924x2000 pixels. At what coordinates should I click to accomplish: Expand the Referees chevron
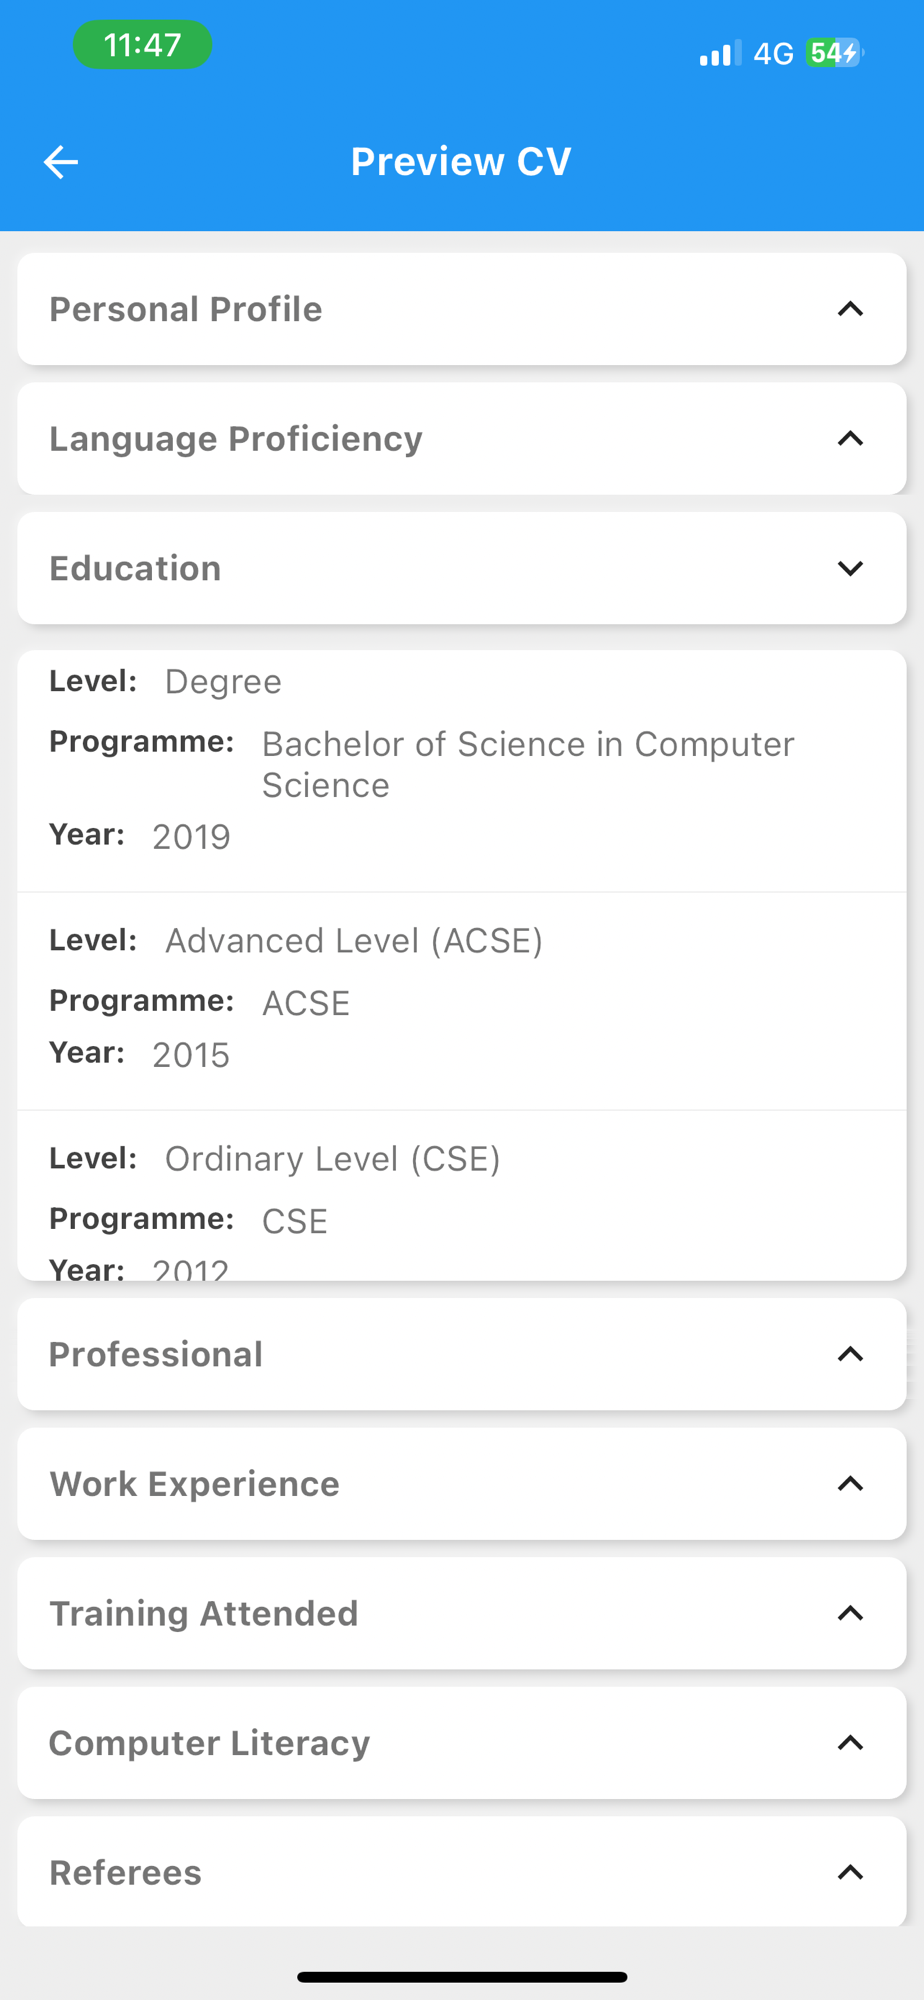point(850,1872)
